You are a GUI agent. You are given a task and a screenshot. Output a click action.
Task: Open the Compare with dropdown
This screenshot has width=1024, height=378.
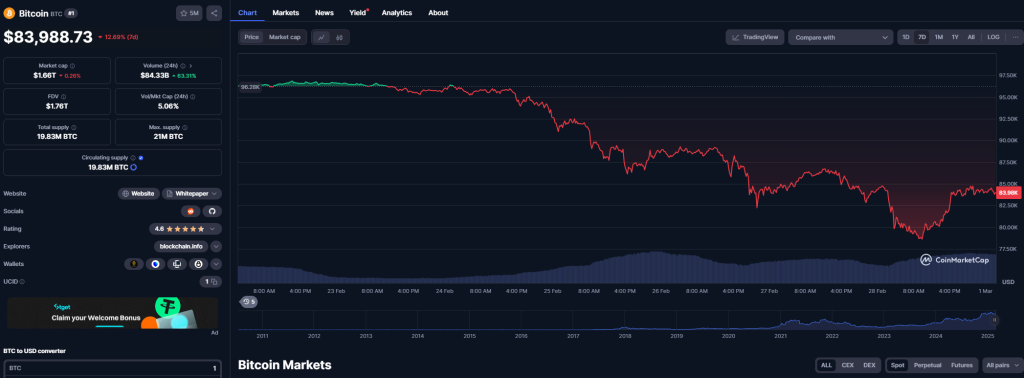coord(840,37)
